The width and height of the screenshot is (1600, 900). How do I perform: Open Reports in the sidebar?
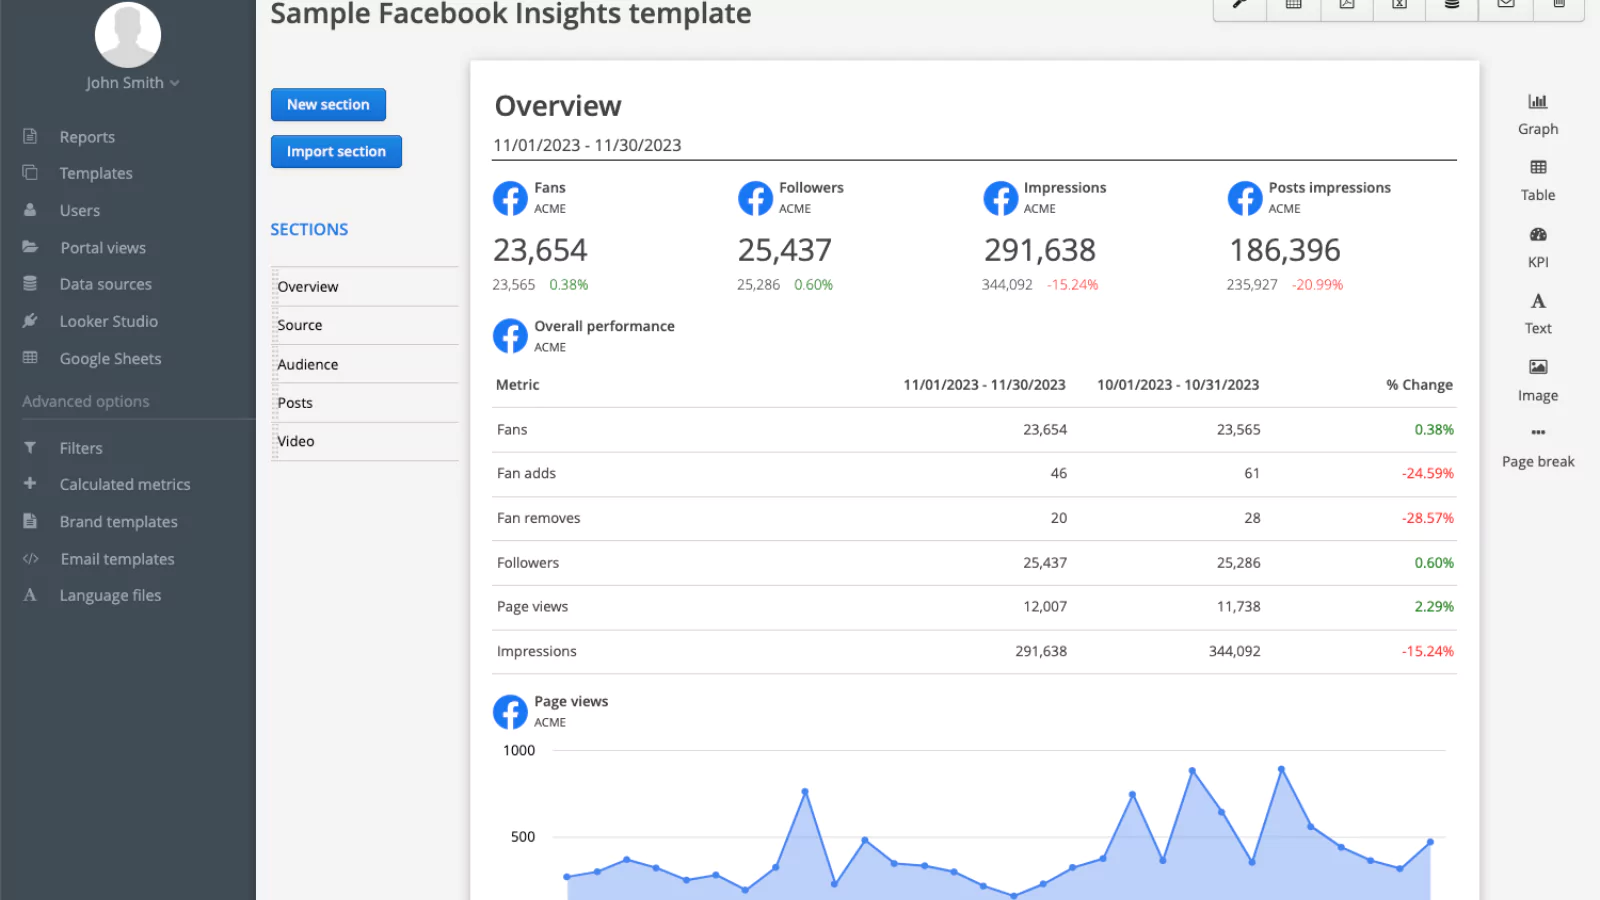coord(87,137)
